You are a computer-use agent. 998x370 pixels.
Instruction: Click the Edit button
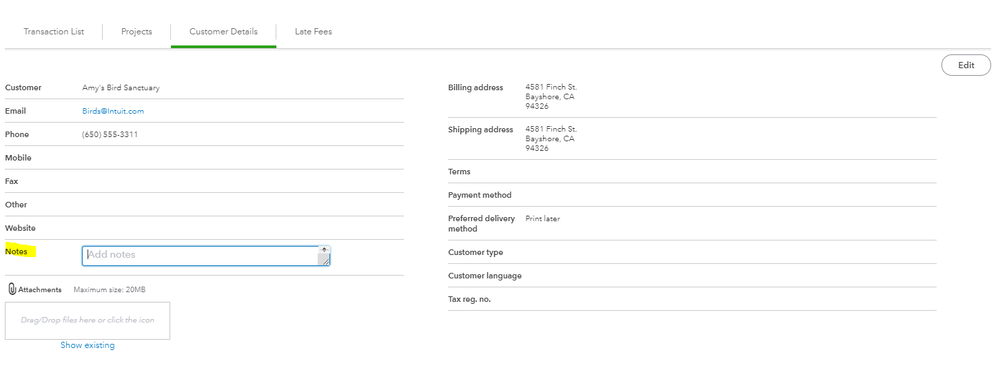point(966,65)
